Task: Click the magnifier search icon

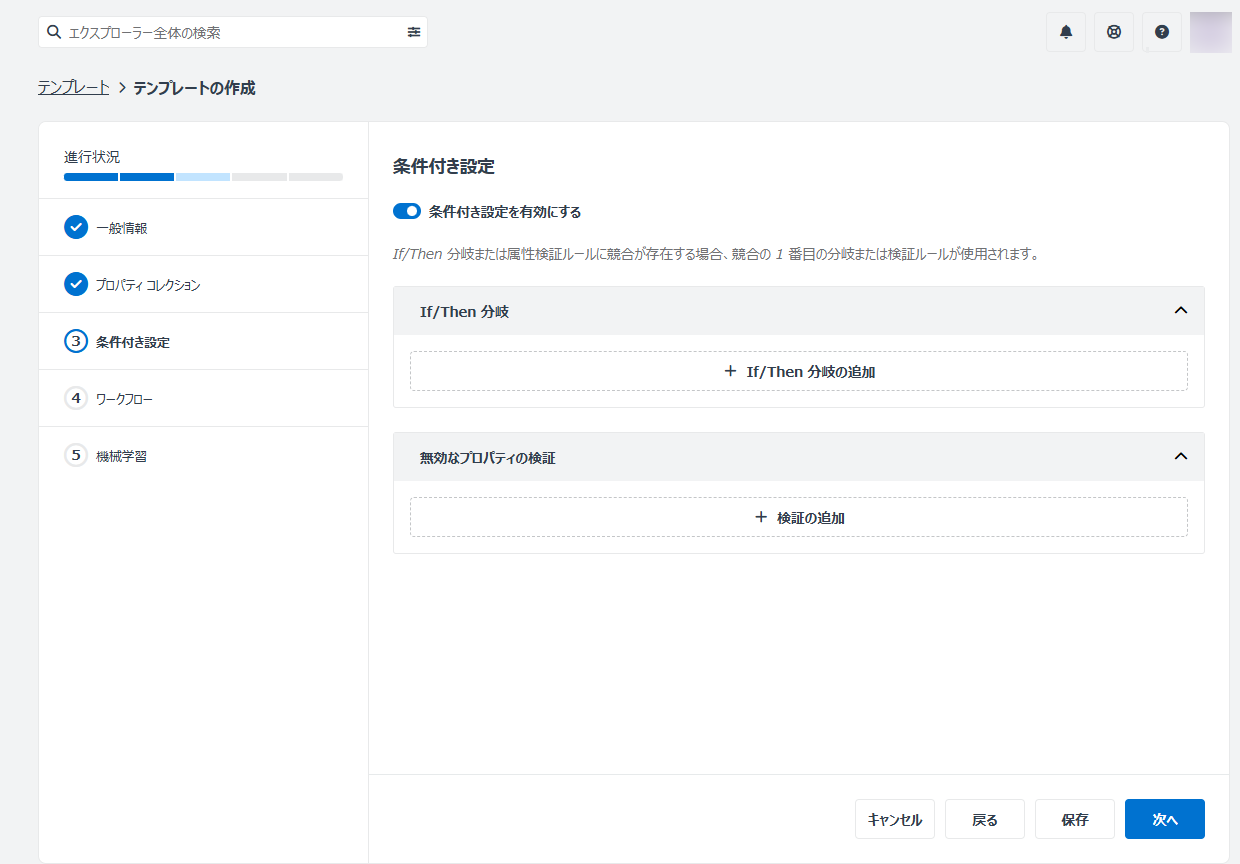Action: (54, 32)
